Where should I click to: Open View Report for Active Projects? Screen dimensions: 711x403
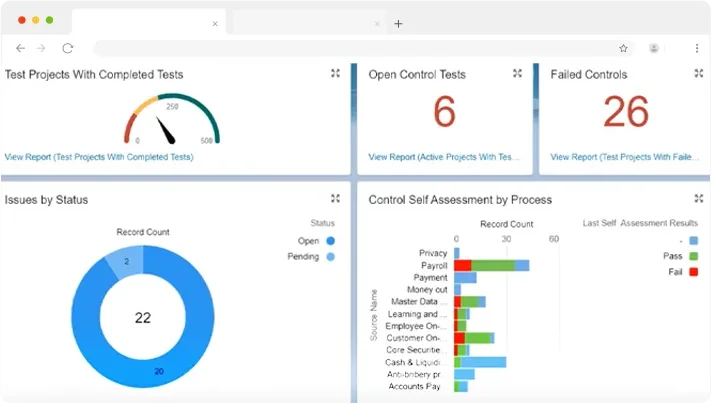tap(443, 157)
